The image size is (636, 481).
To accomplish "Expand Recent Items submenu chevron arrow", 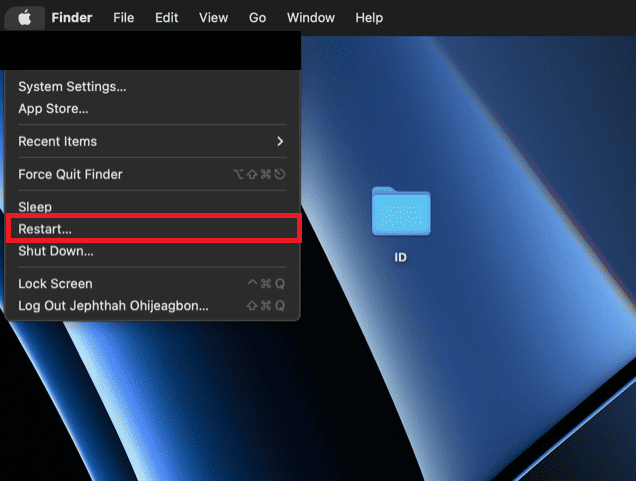I will (x=280, y=141).
